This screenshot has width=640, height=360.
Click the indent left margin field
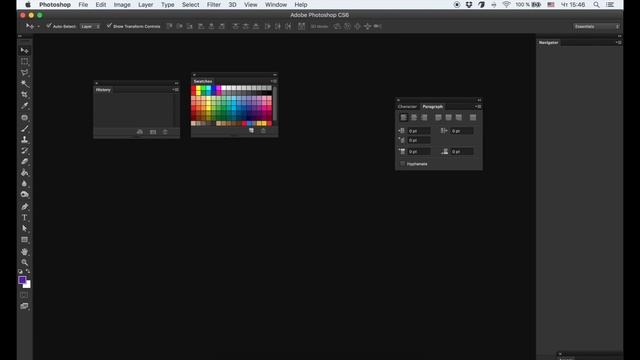tap(419, 131)
